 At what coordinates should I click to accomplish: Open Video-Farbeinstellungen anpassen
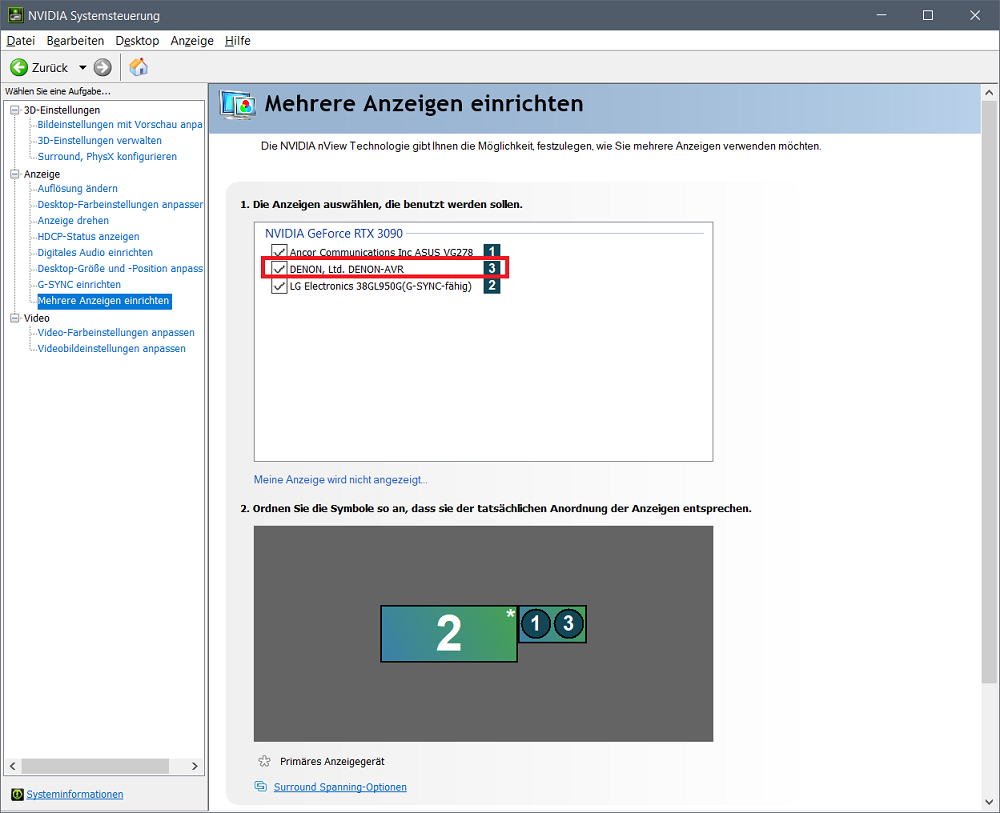116,332
